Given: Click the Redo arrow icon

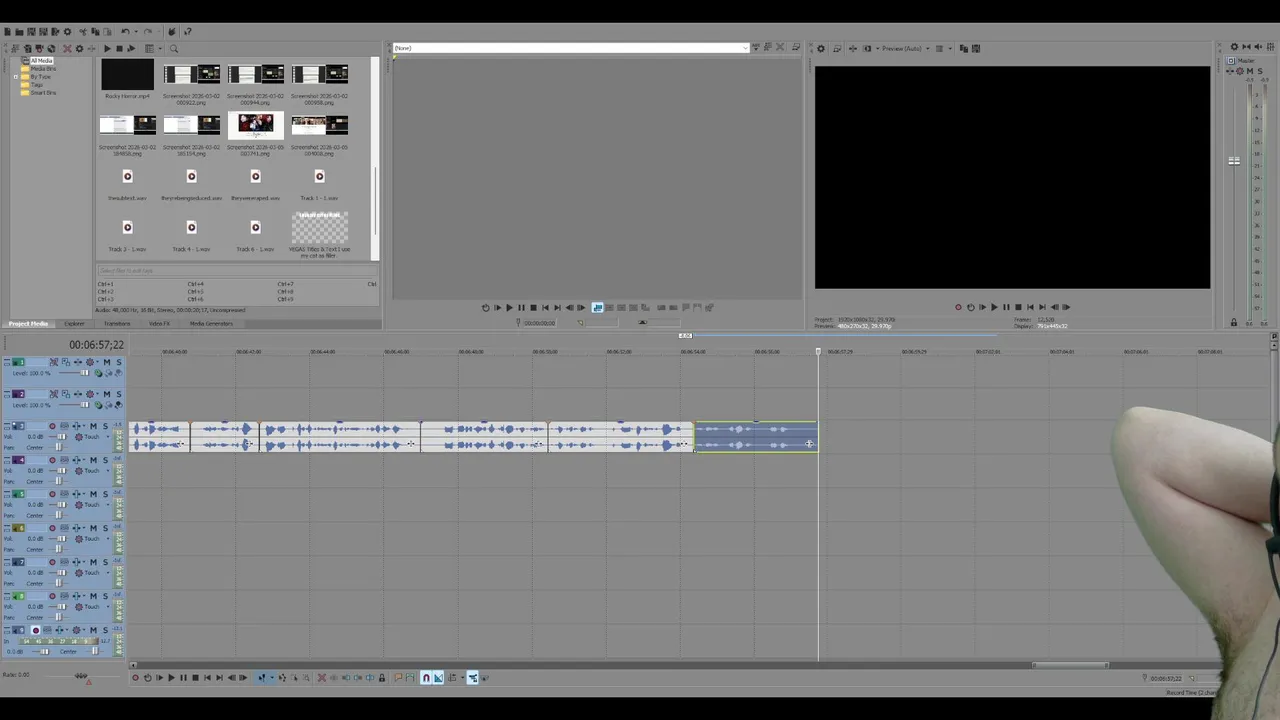Looking at the screenshot, I should click(148, 32).
